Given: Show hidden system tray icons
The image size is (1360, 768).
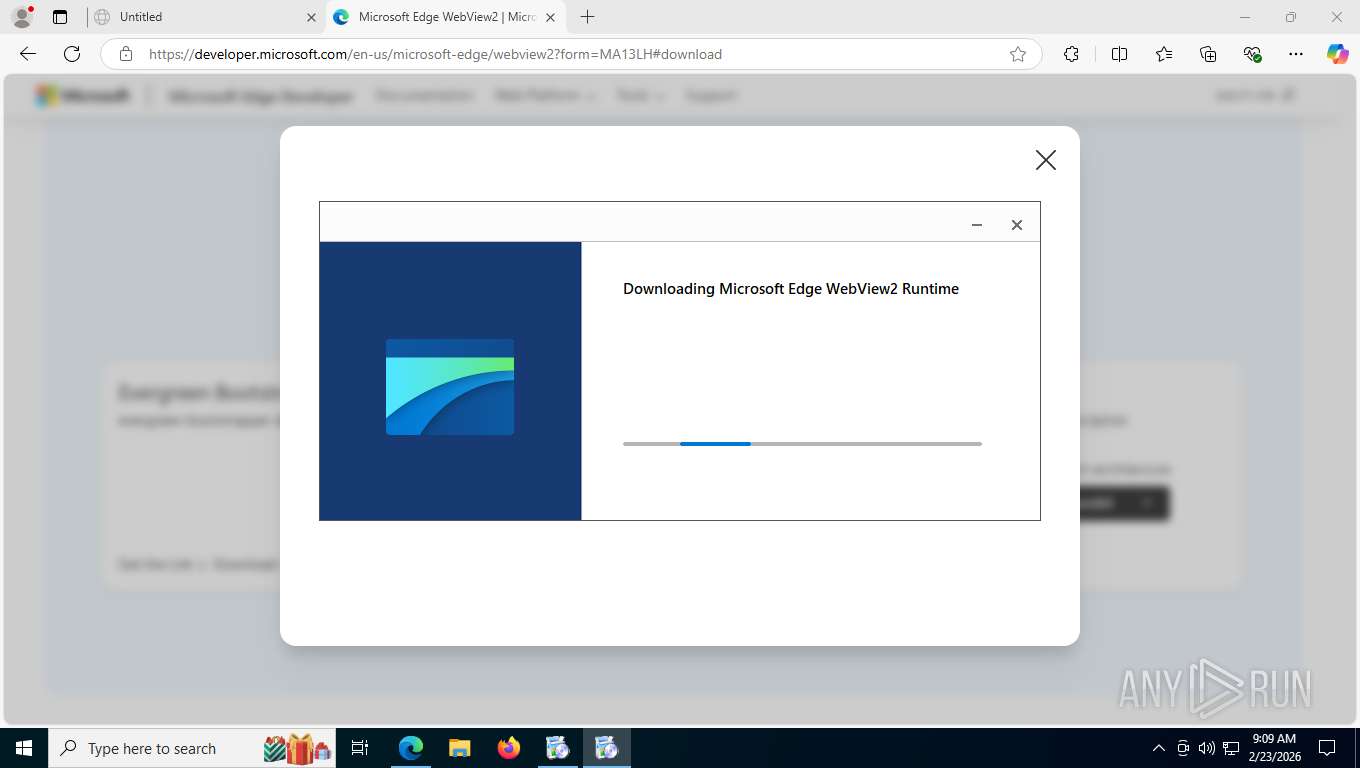Looking at the screenshot, I should (1159, 748).
